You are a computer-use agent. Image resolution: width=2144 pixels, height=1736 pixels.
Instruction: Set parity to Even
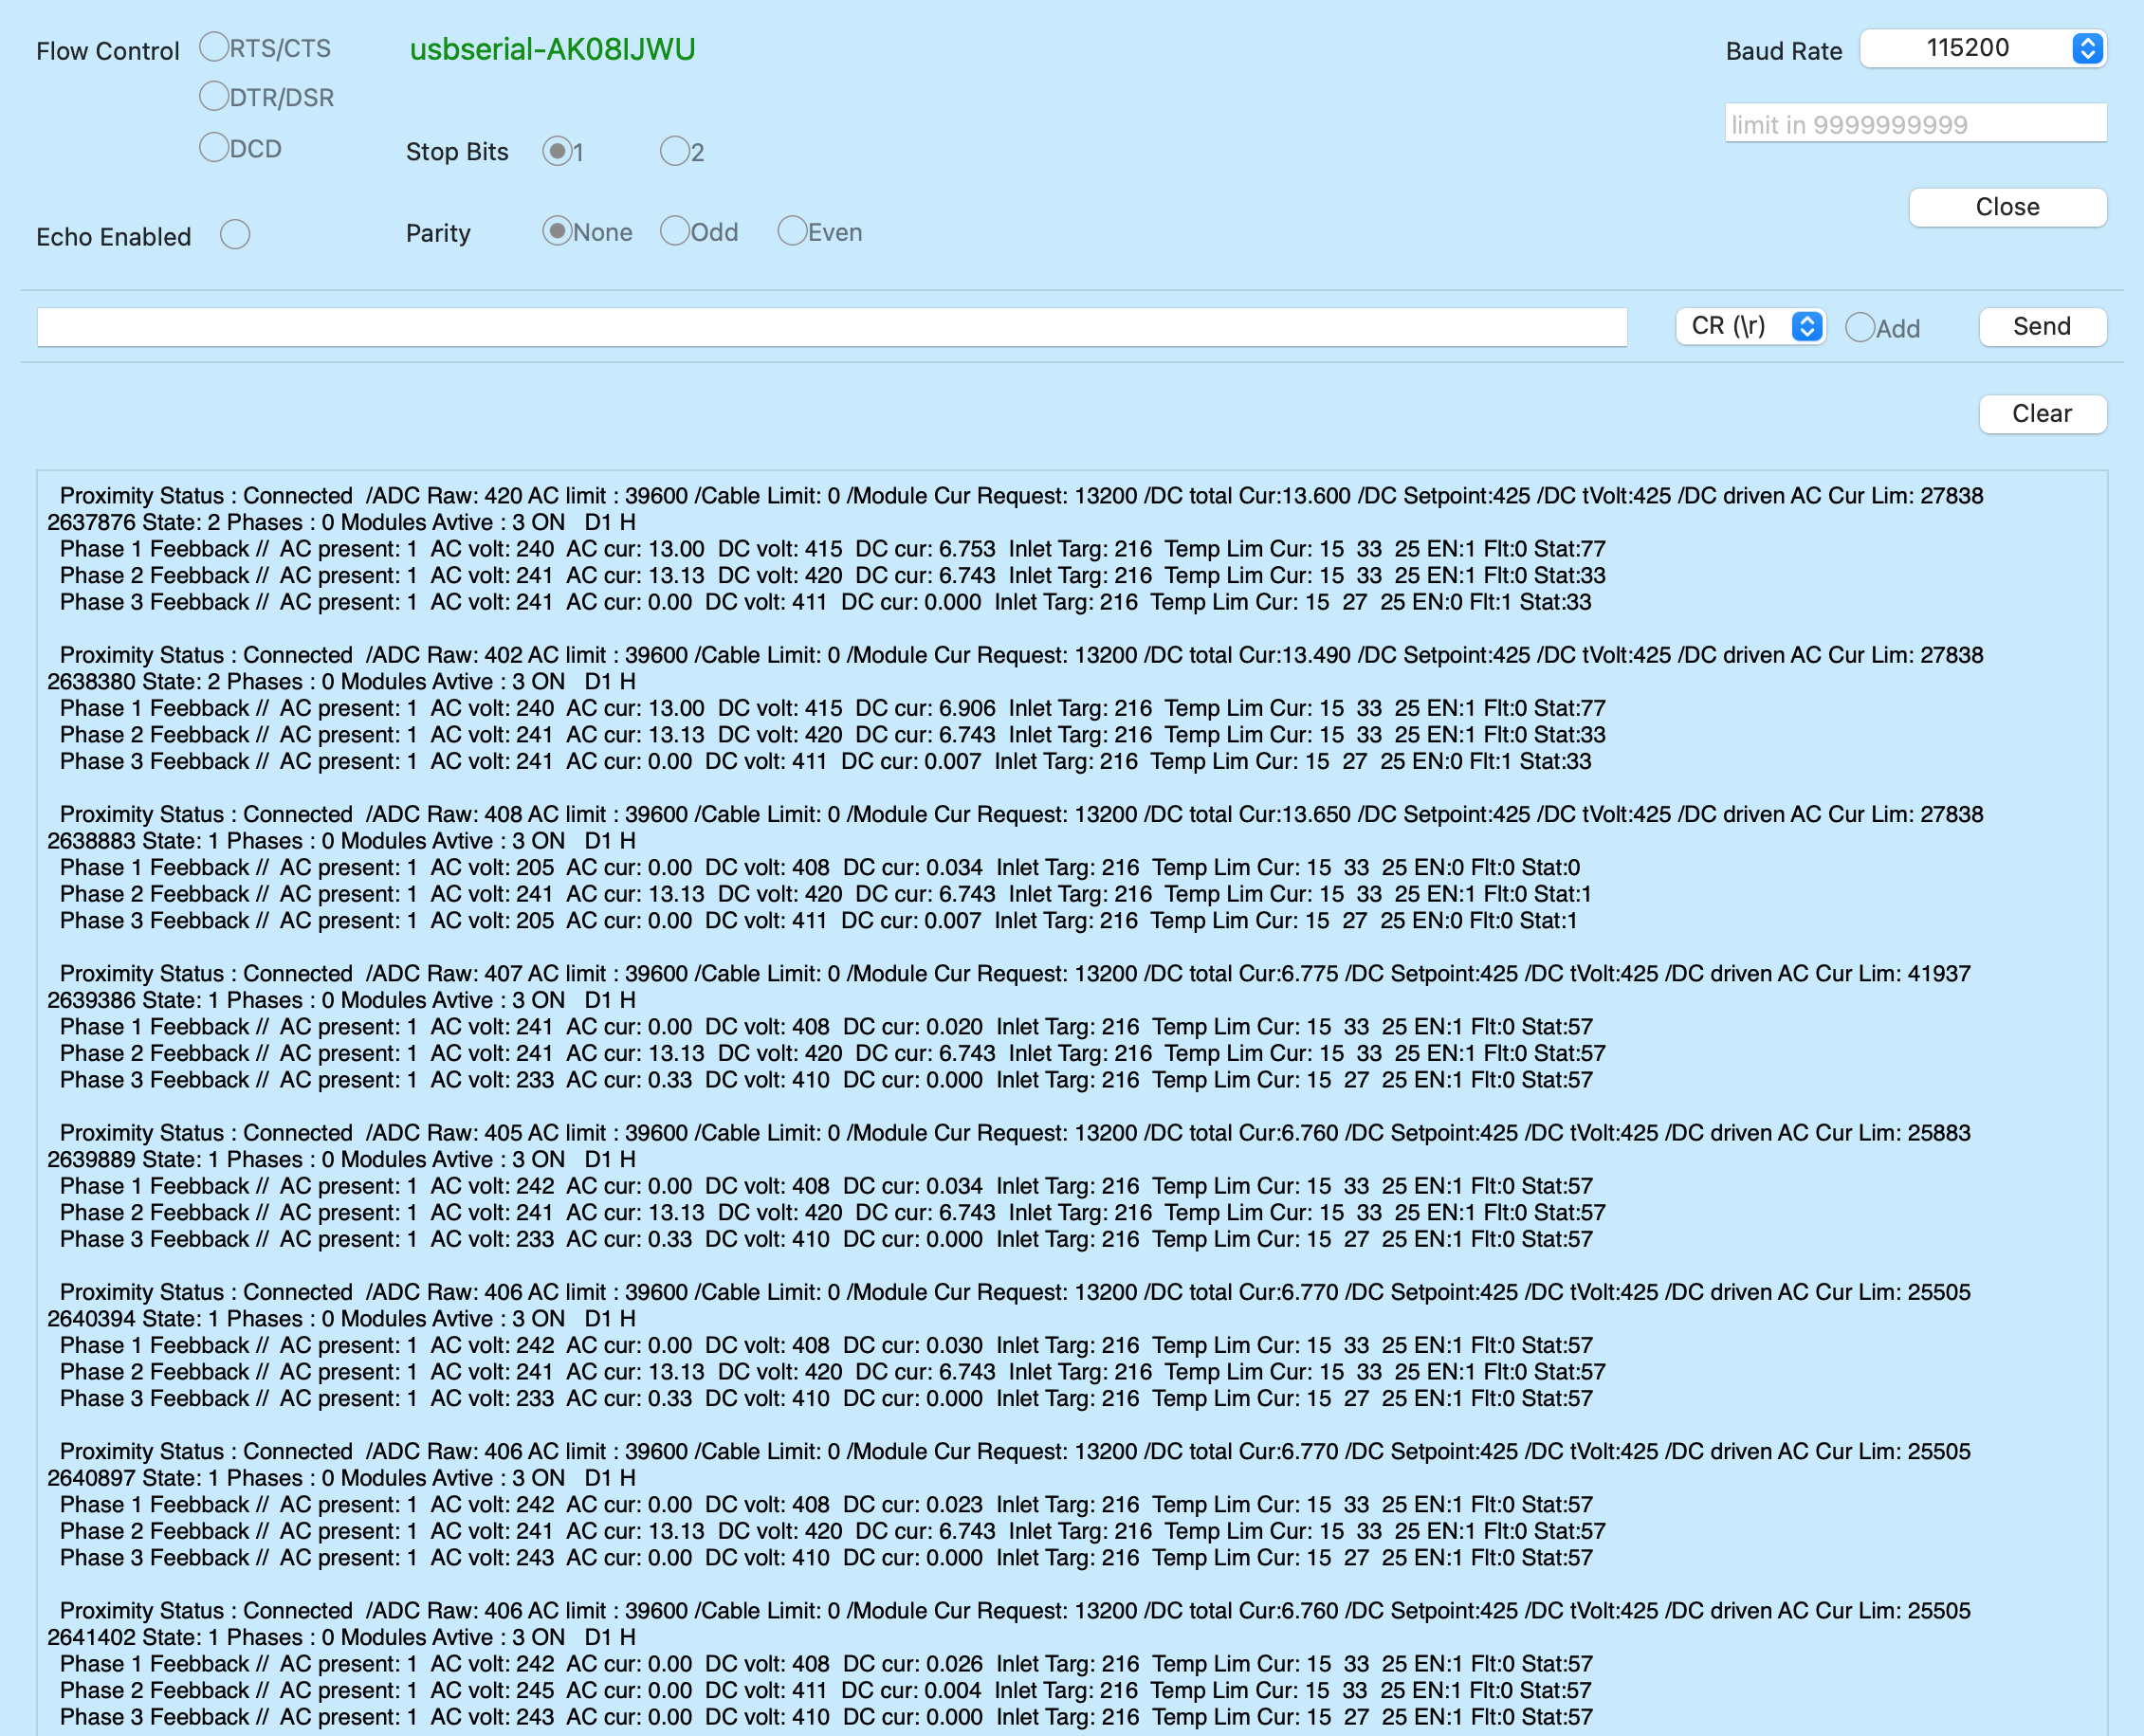[792, 231]
